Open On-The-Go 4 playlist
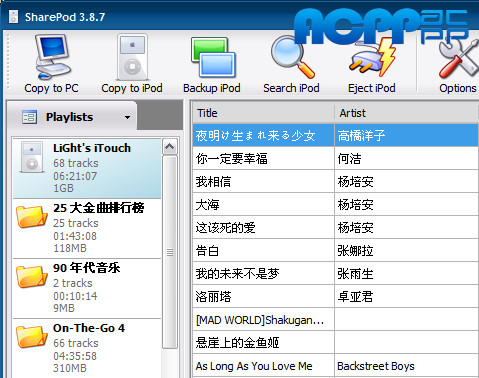Screen dimensions: 479x378 click(x=87, y=348)
